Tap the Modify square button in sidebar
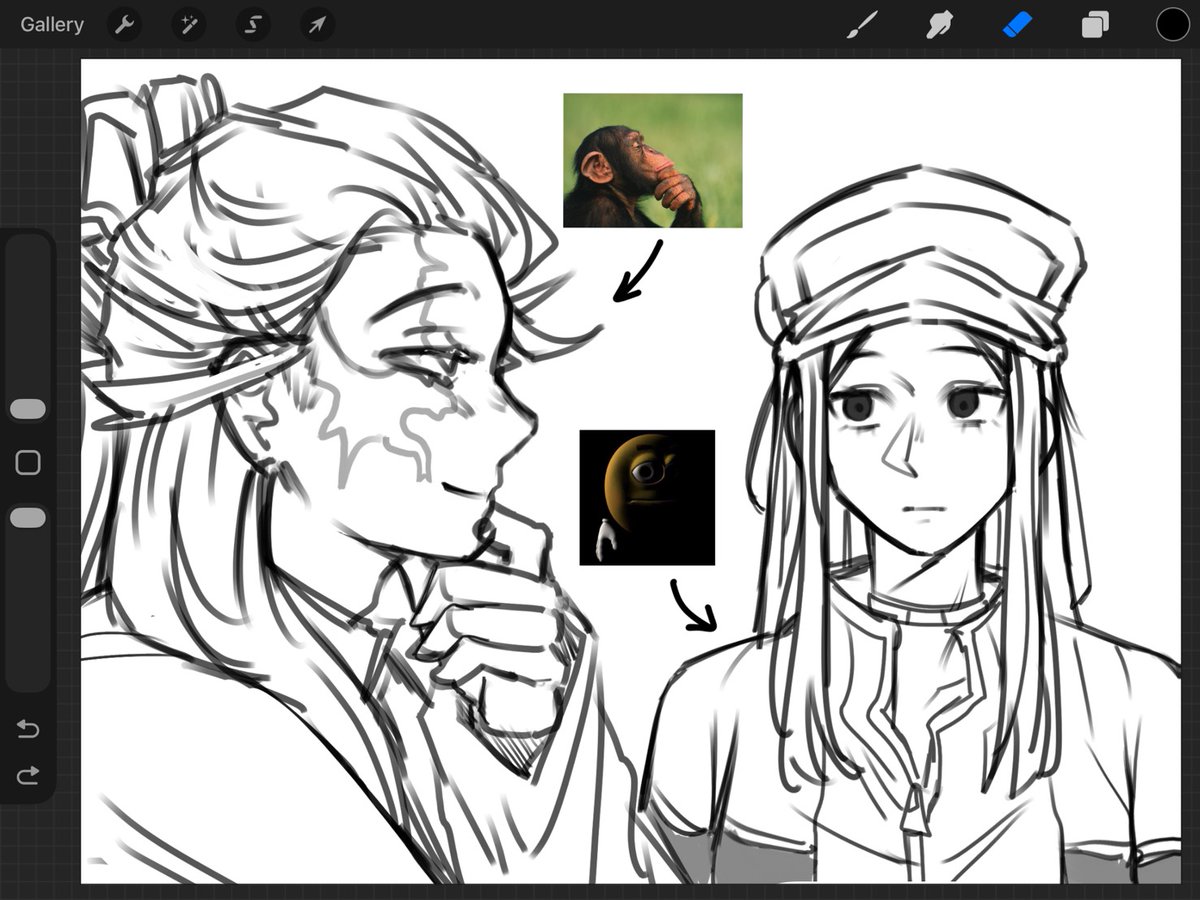 pyautogui.click(x=28, y=462)
